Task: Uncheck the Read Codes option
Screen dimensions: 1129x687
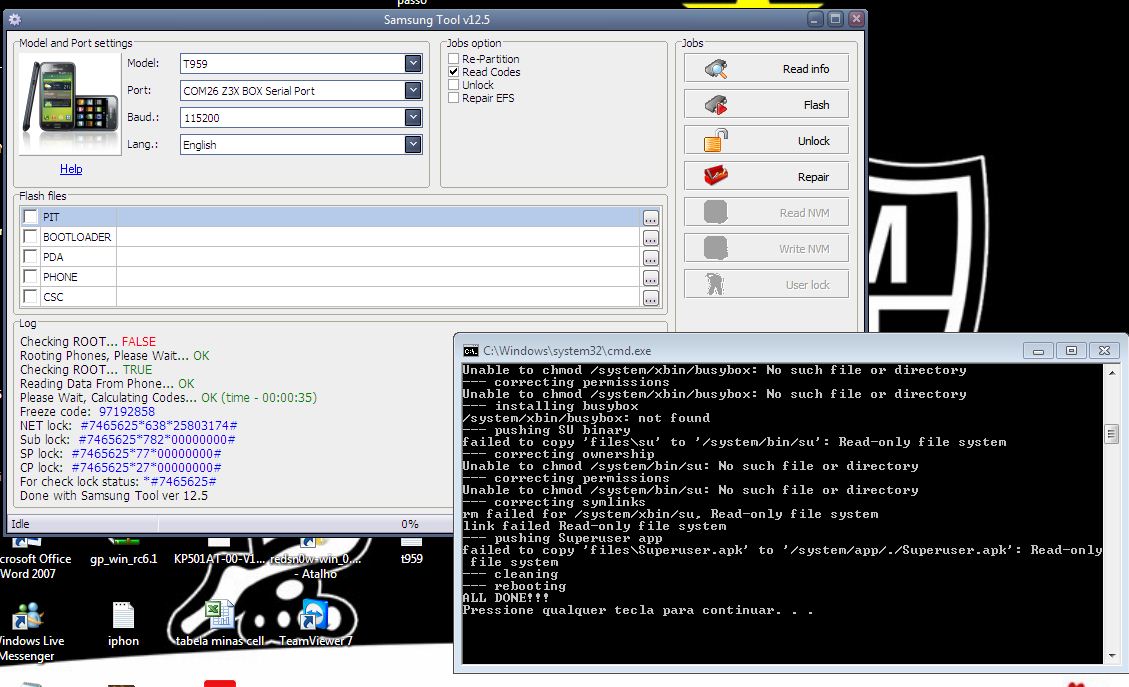Action: 454,71
